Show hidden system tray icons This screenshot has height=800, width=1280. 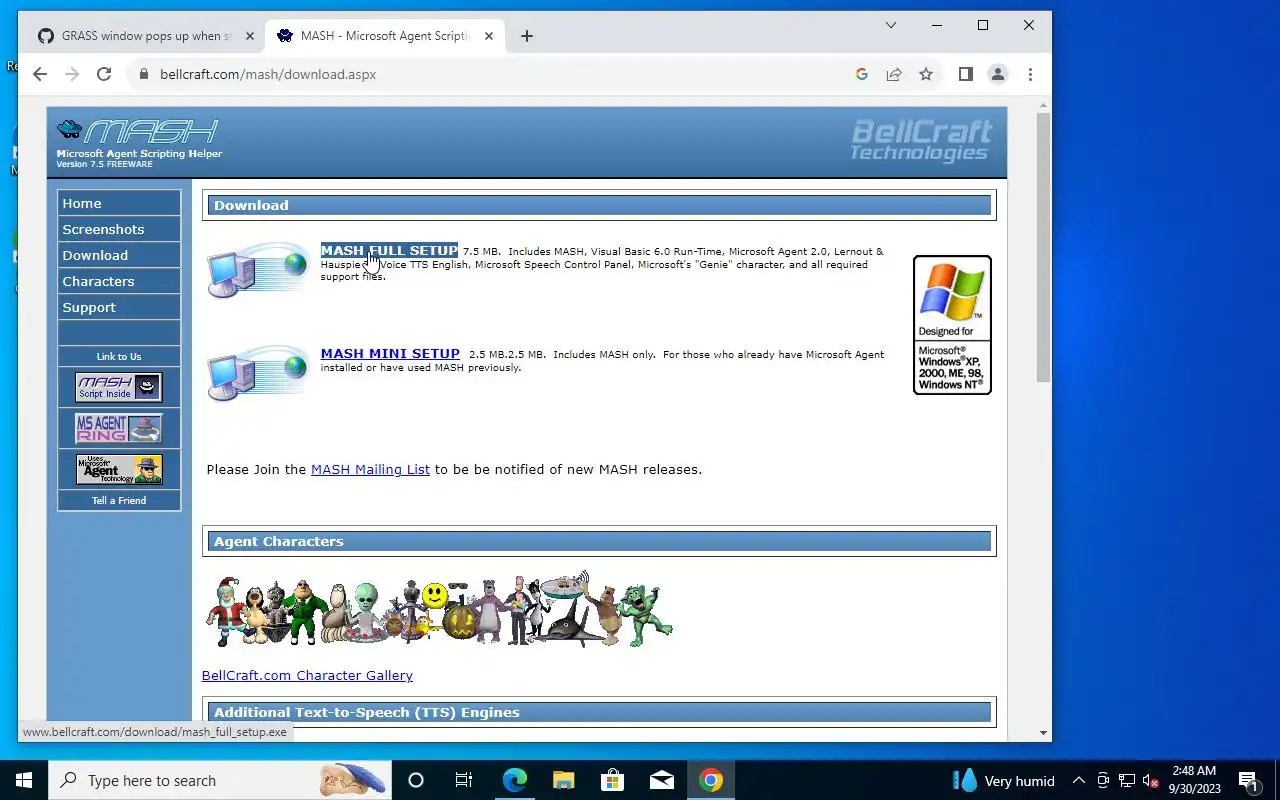1079,780
